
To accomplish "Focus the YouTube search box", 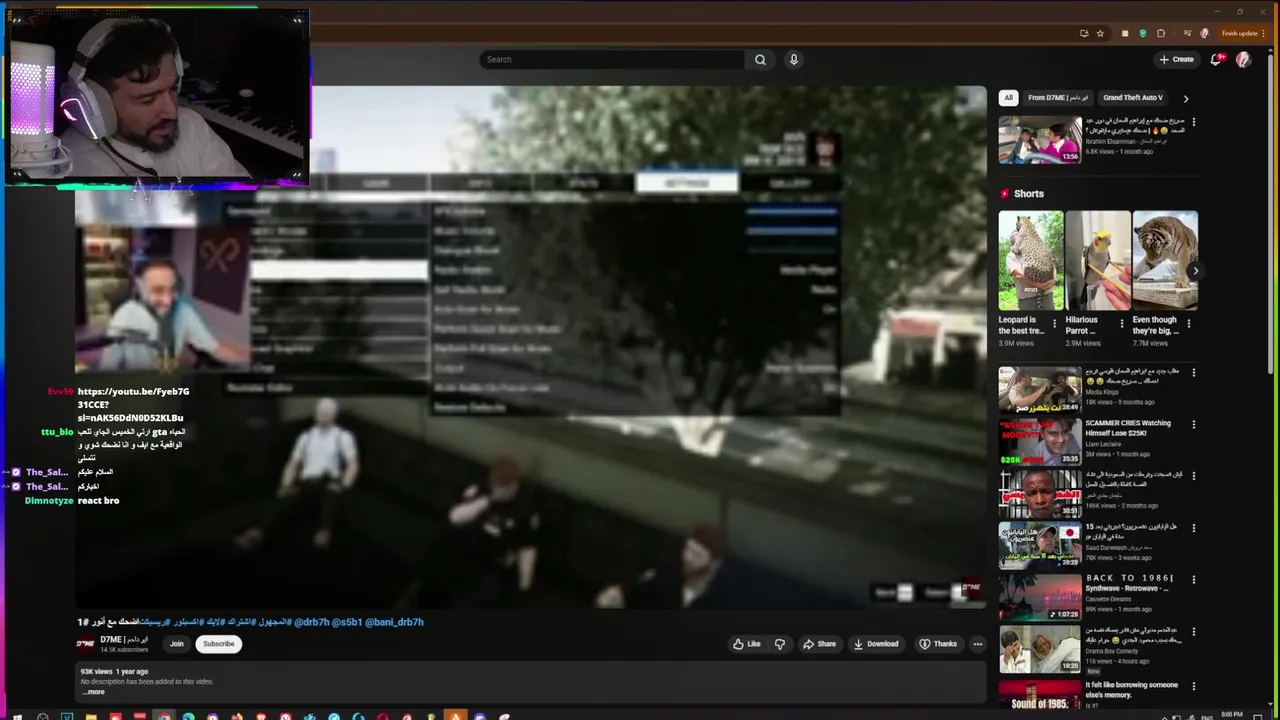I will (x=612, y=59).
